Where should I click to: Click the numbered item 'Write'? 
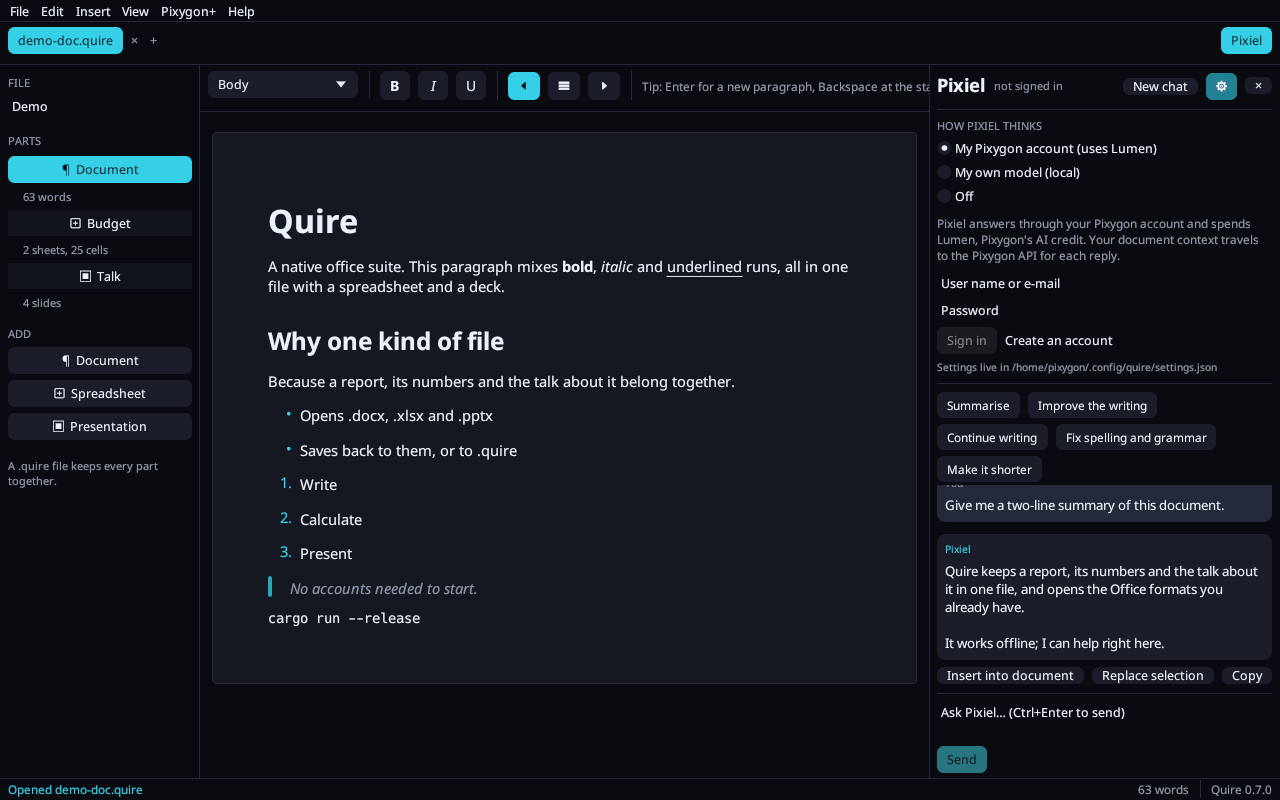318,484
